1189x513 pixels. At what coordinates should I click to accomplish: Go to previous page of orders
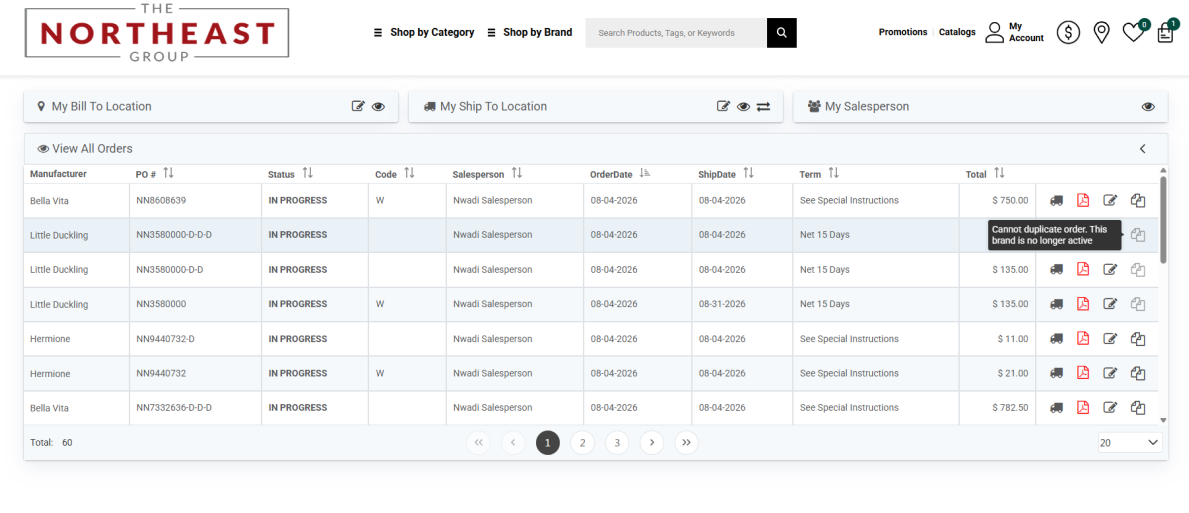point(513,443)
